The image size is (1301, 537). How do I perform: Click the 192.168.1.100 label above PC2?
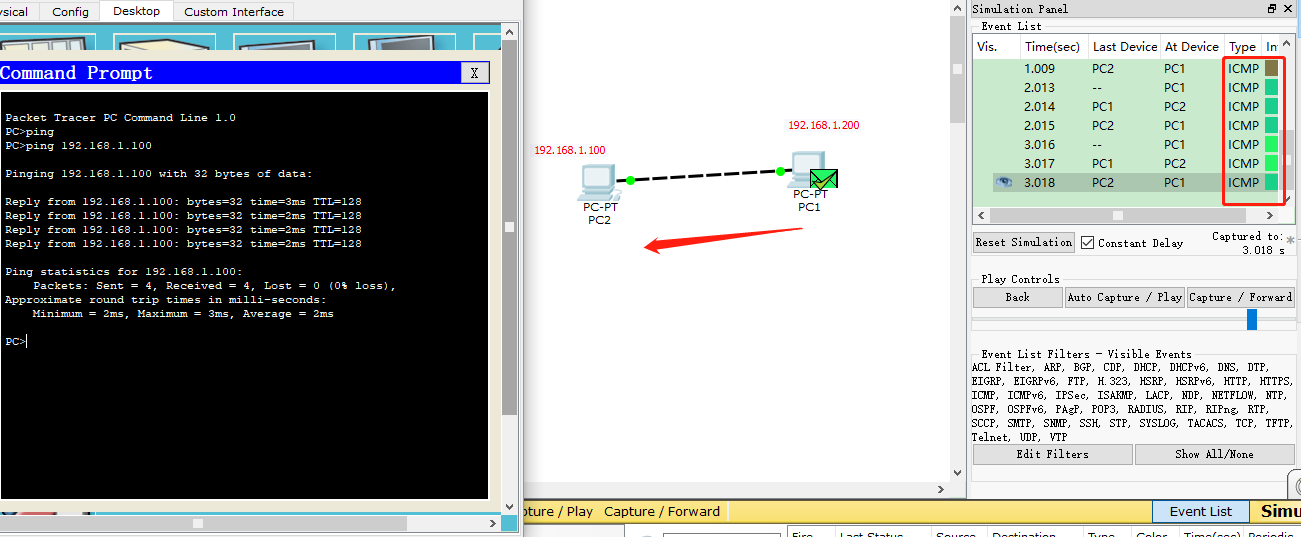click(x=569, y=150)
